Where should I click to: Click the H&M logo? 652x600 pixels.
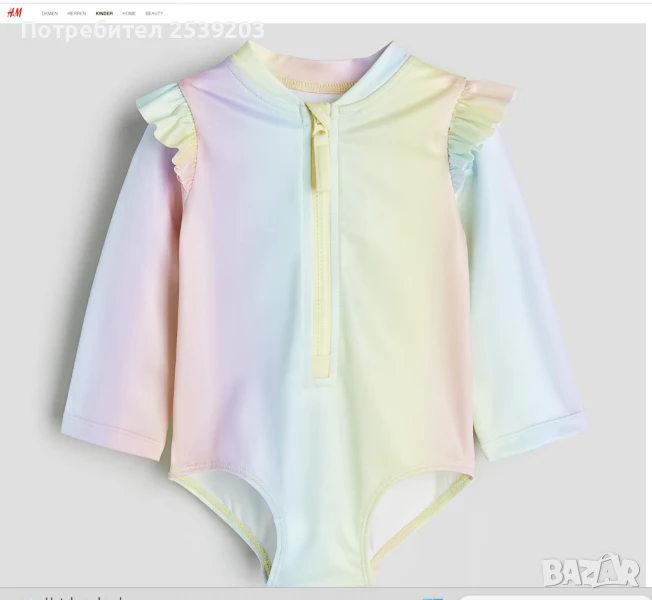[x=13, y=13]
